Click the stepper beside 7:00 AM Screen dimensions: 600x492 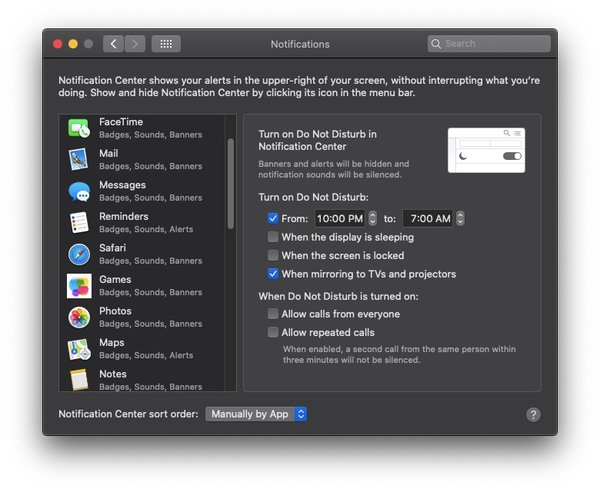pos(460,218)
